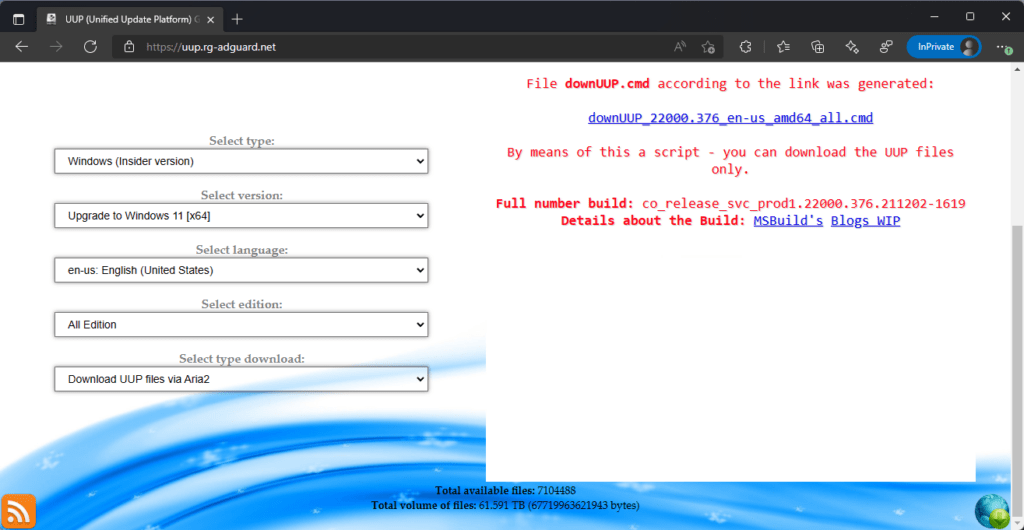Click the Total available files 7104488 text
This screenshot has height=530, width=1024.
(x=505, y=490)
